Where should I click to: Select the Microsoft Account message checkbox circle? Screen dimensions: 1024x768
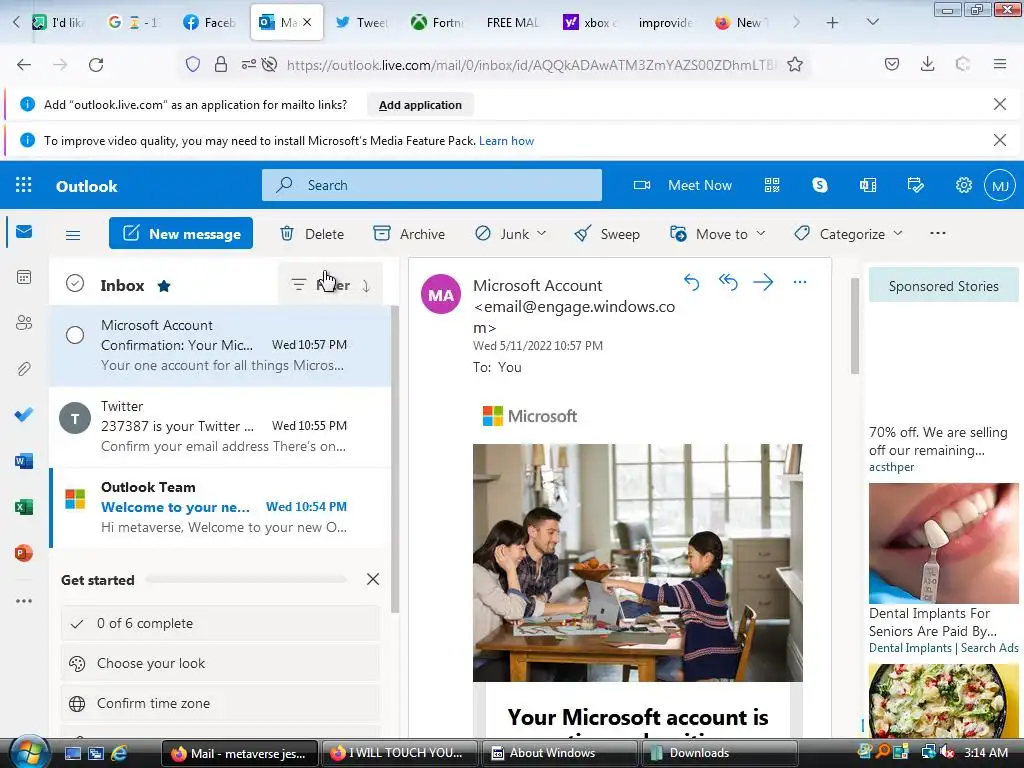pos(75,335)
